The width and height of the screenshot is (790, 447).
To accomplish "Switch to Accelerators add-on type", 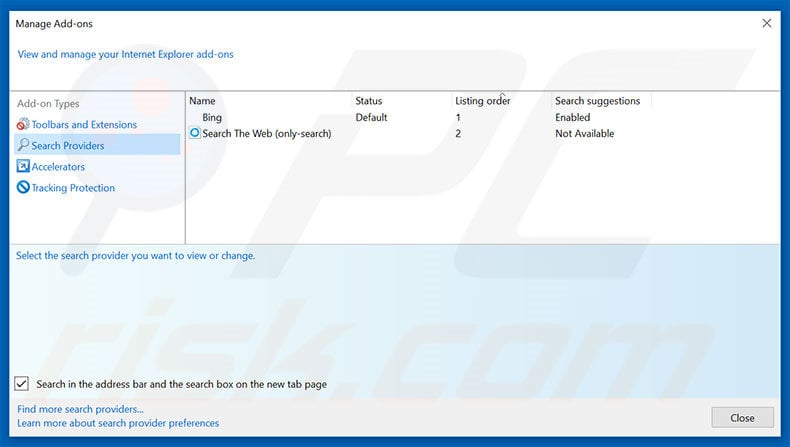I will tap(58, 166).
